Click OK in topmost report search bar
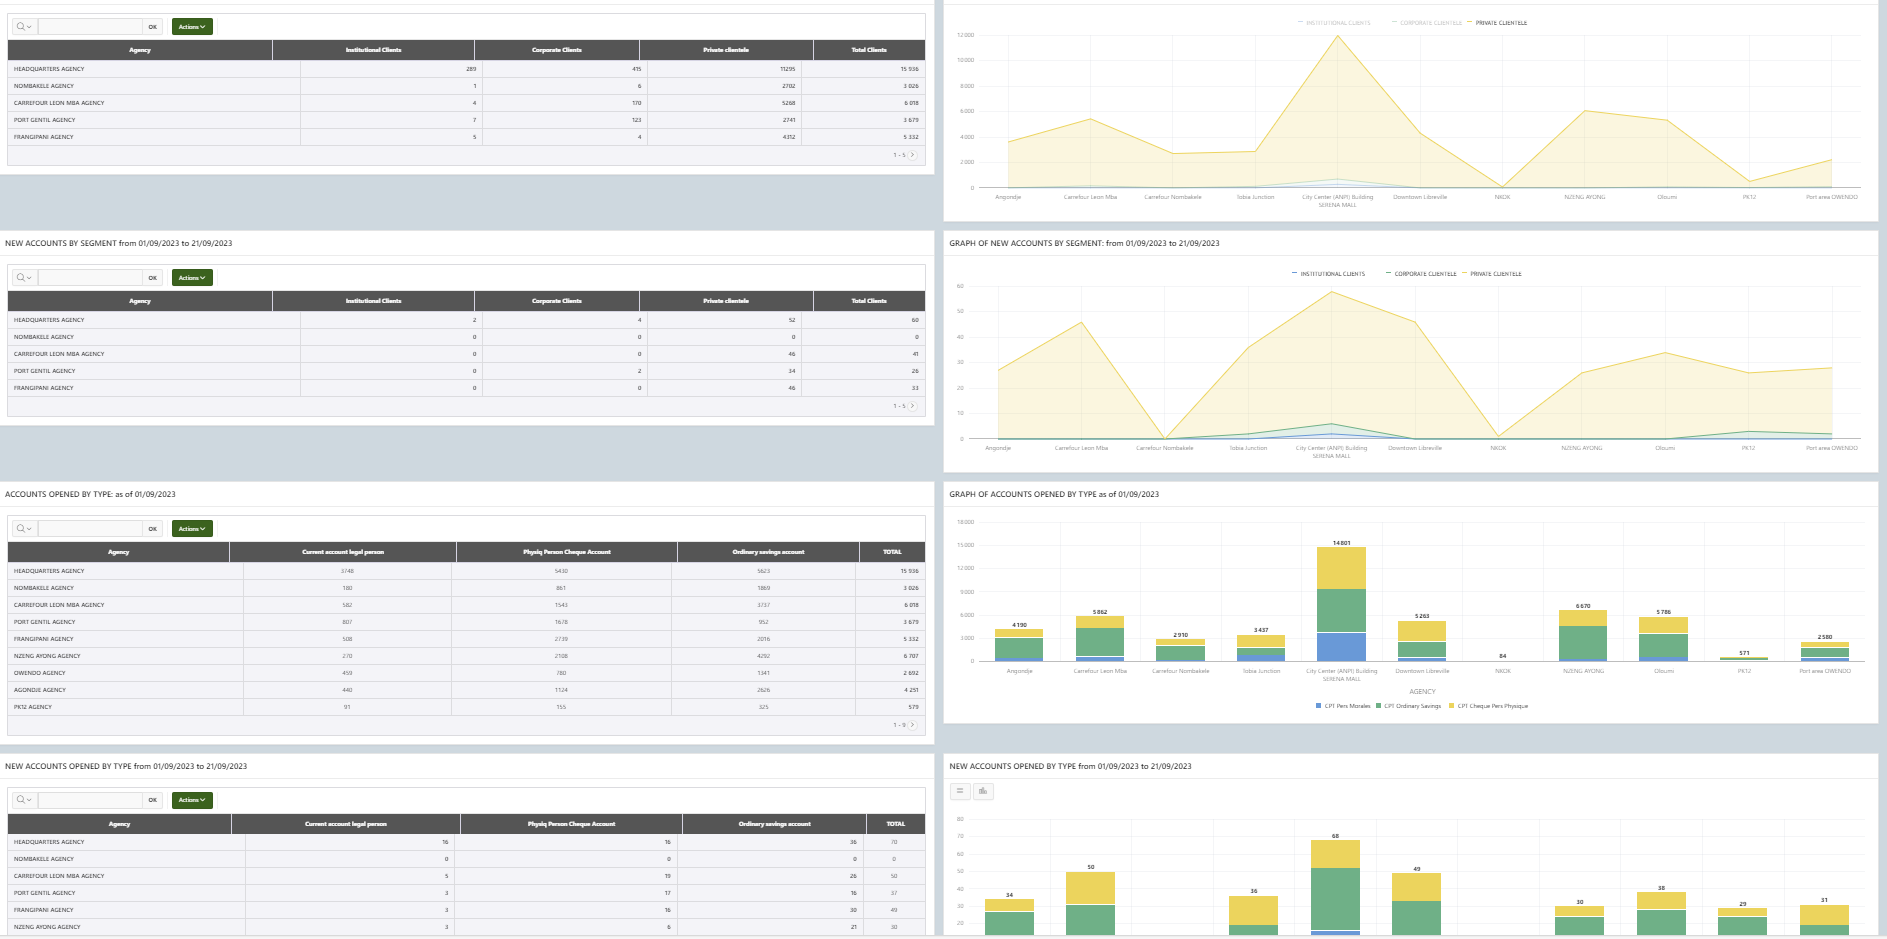1887x939 pixels. pyautogui.click(x=153, y=27)
